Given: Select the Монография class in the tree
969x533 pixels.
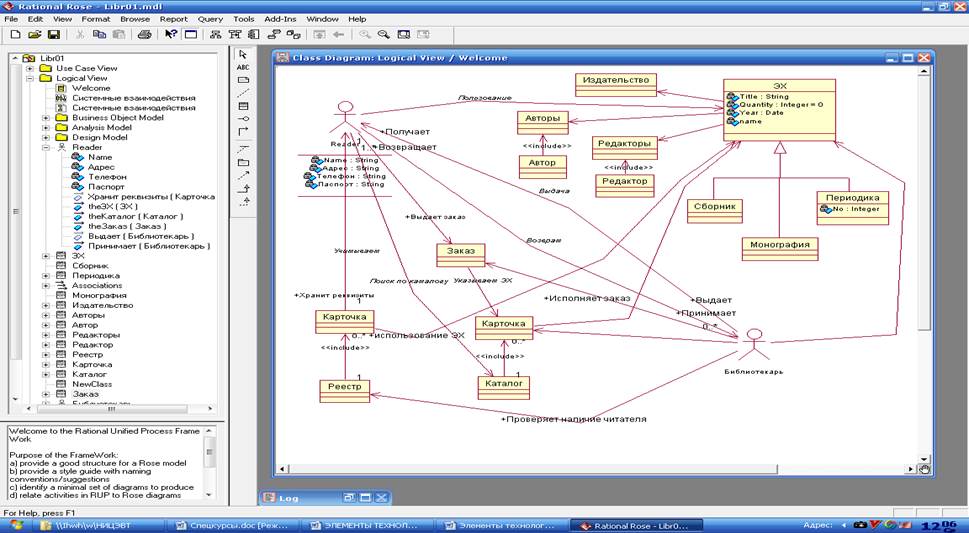Looking at the screenshot, I should 99,295.
